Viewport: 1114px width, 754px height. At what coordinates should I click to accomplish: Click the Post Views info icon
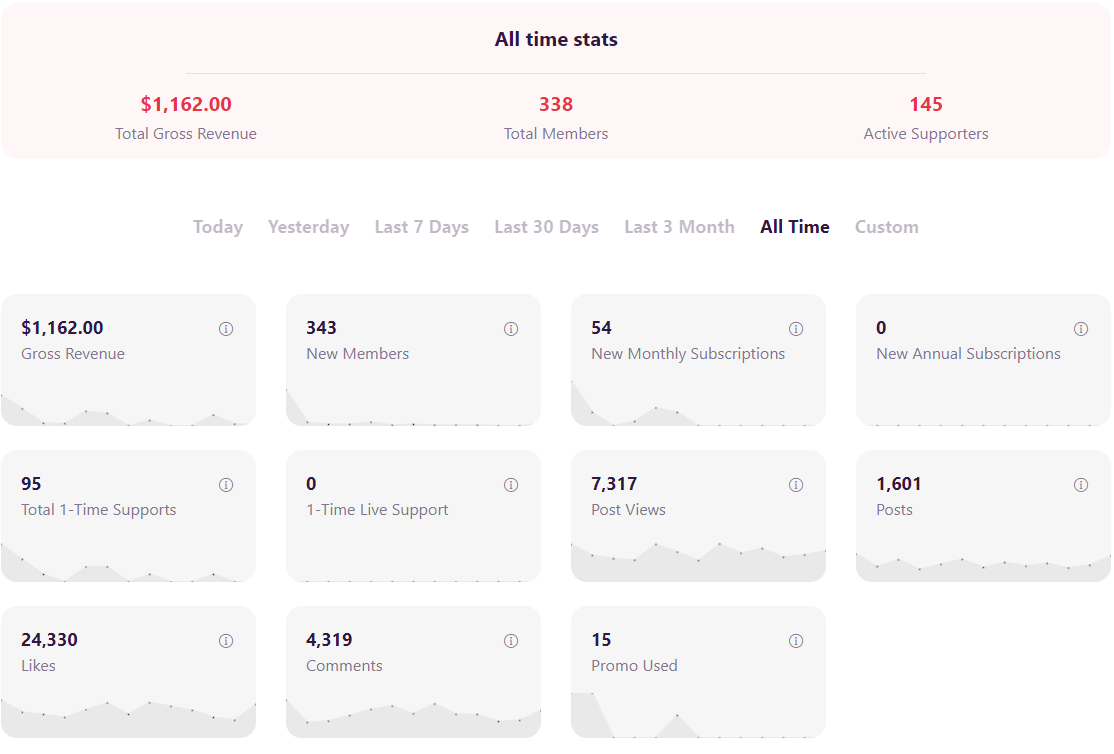pyautogui.click(x=796, y=485)
